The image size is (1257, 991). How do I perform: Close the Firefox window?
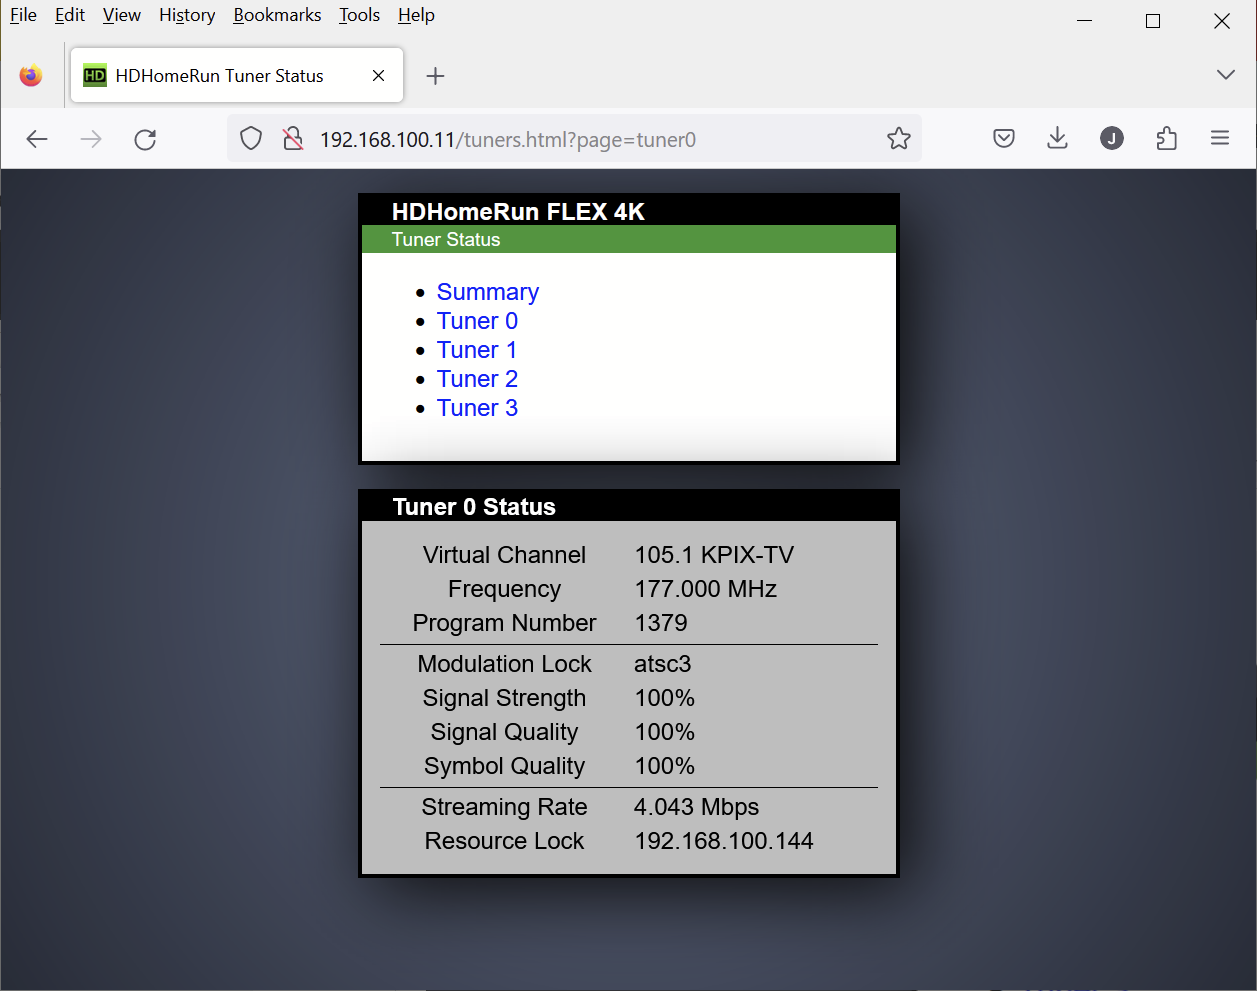point(1222,21)
